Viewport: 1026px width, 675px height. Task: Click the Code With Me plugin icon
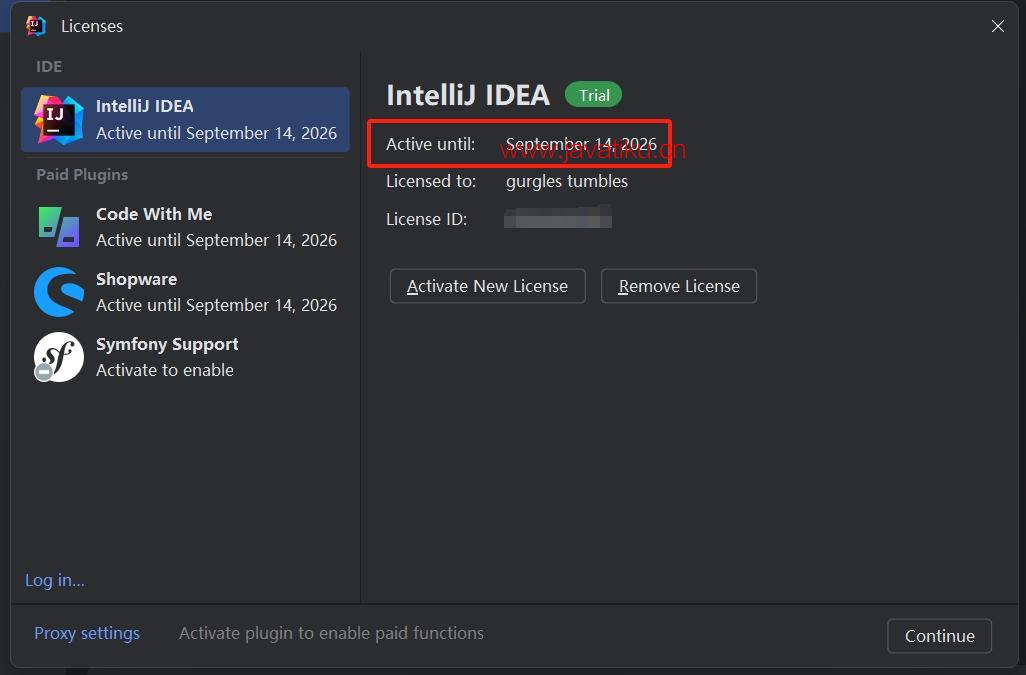pos(59,227)
